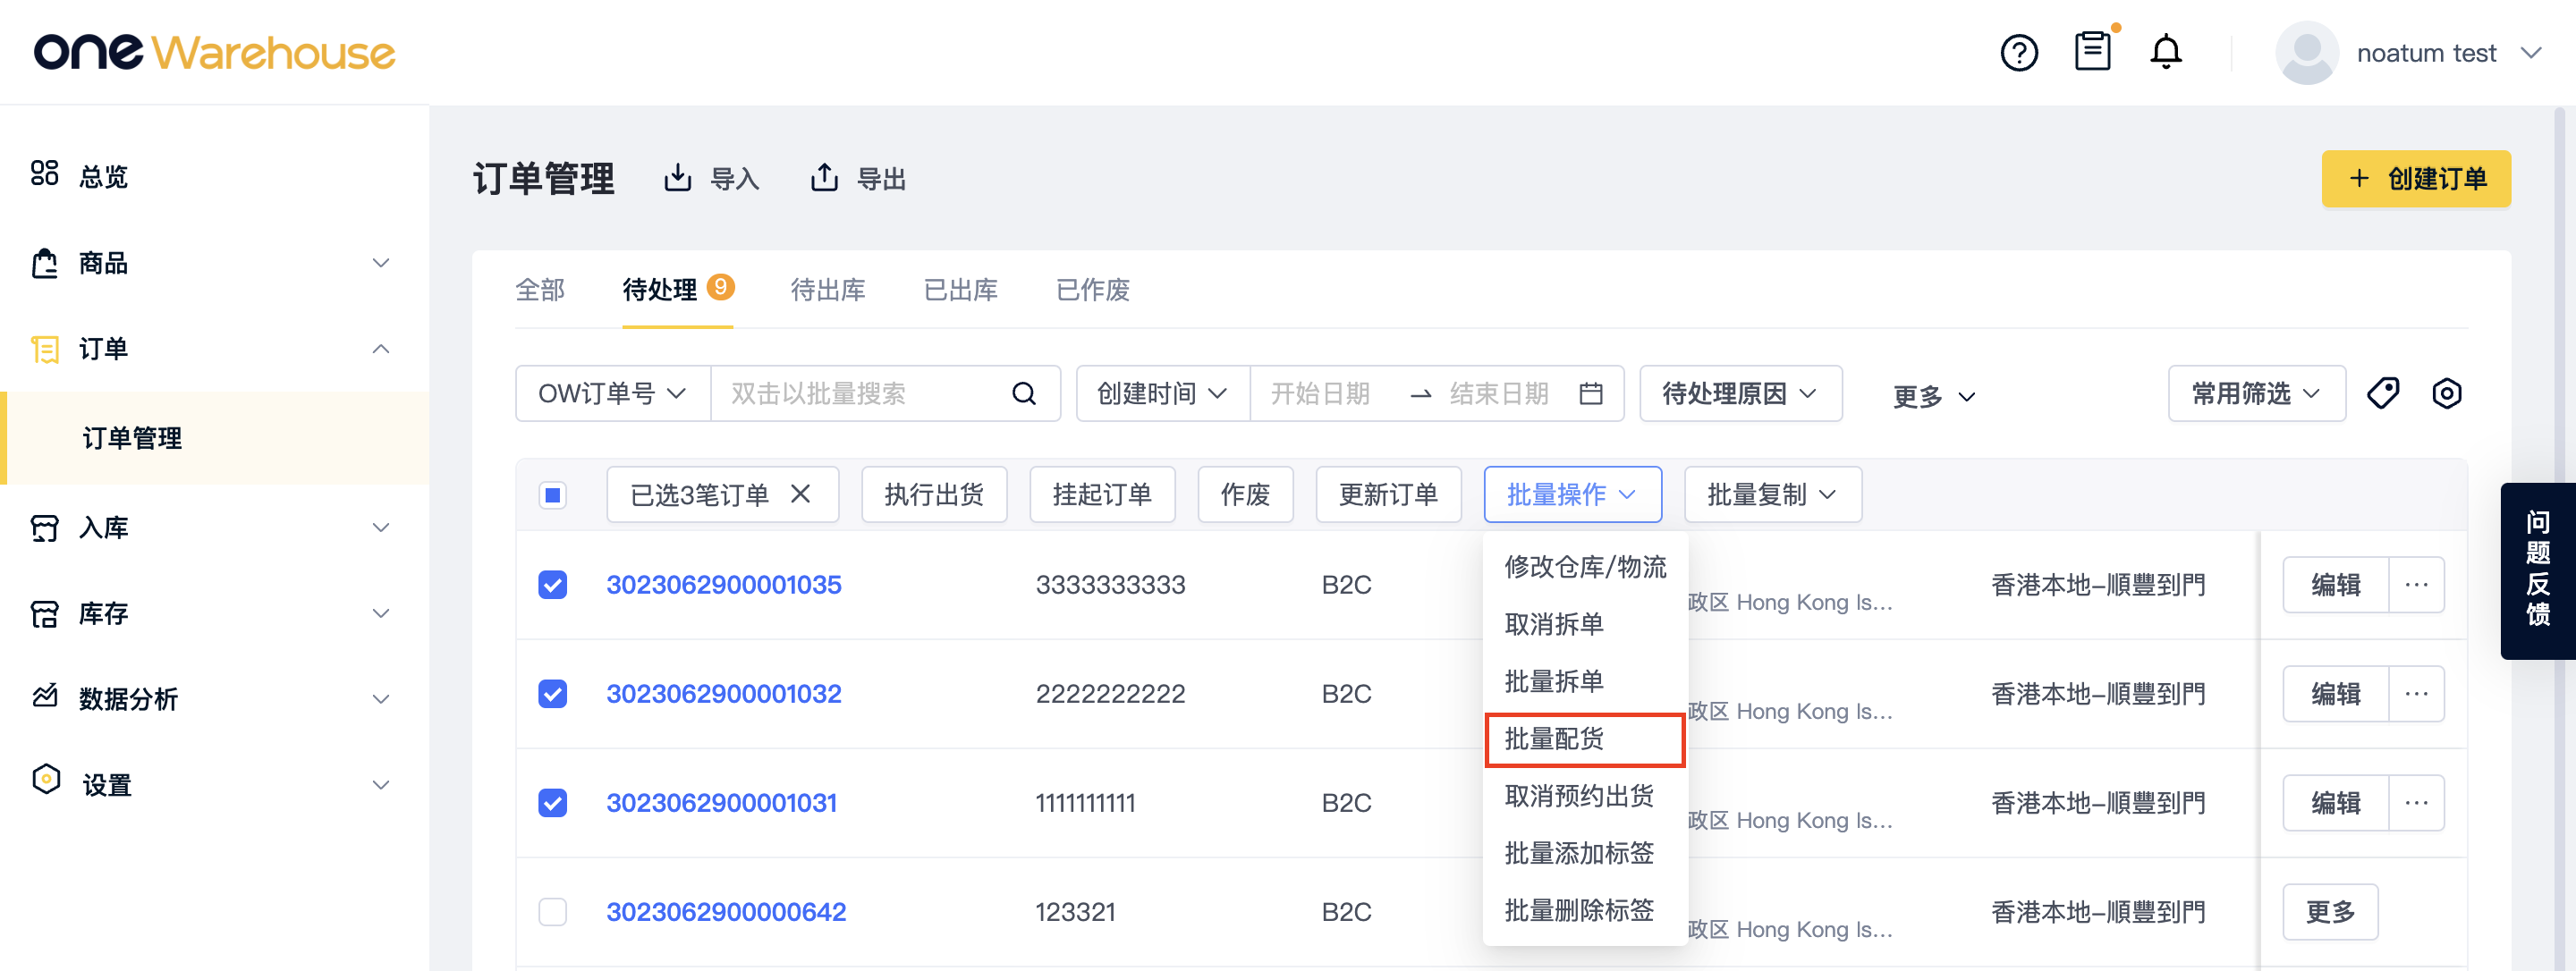Expand the 批量复制 dropdown
The image size is (2576, 971).
click(1772, 494)
